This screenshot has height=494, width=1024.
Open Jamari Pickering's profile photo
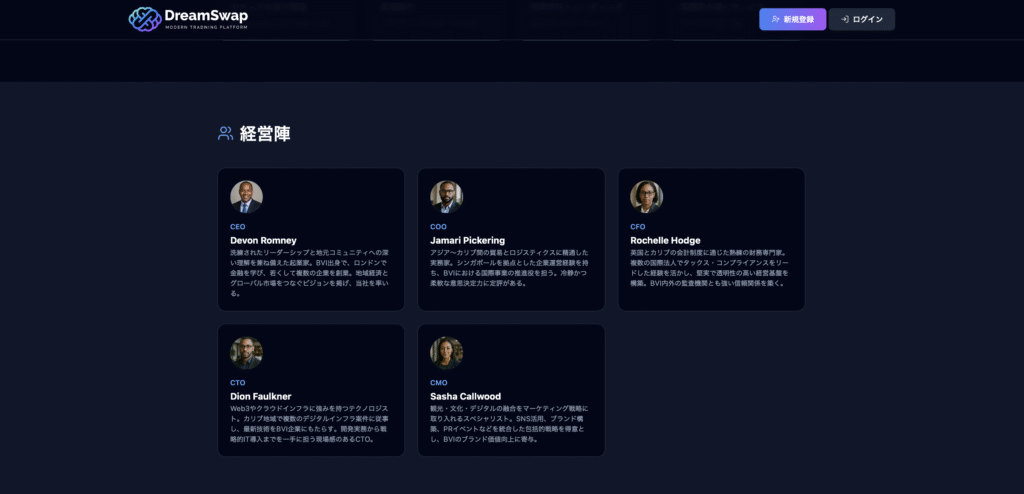click(447, 197)
